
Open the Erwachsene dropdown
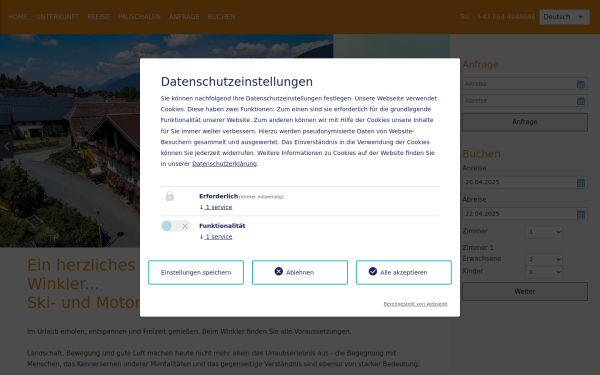click(543, 259)
